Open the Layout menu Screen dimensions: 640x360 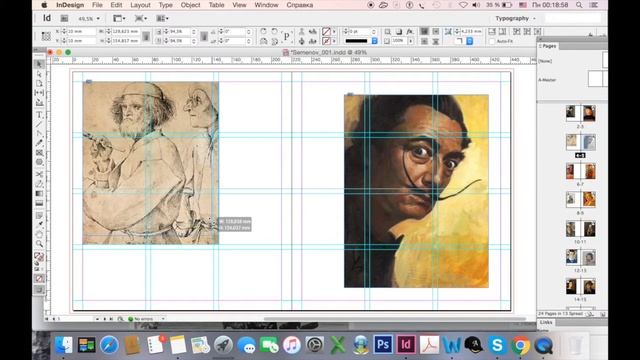coord(140,5)
